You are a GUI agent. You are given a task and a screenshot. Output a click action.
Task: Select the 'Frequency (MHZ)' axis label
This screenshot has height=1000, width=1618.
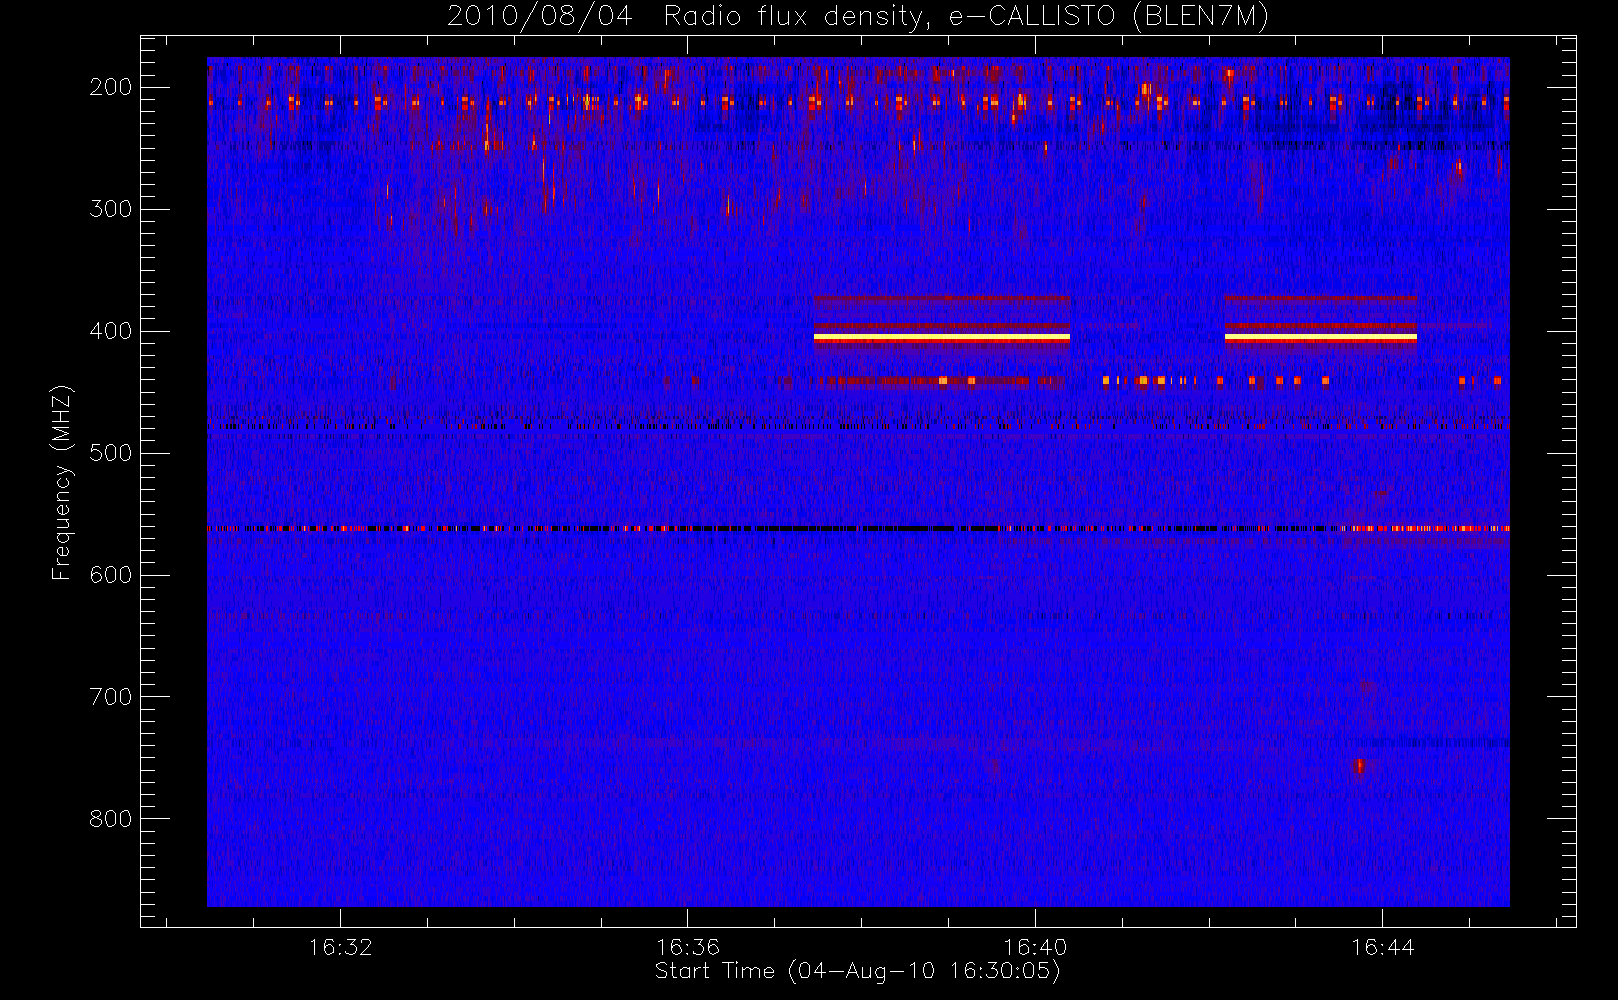tap(62, 482)
